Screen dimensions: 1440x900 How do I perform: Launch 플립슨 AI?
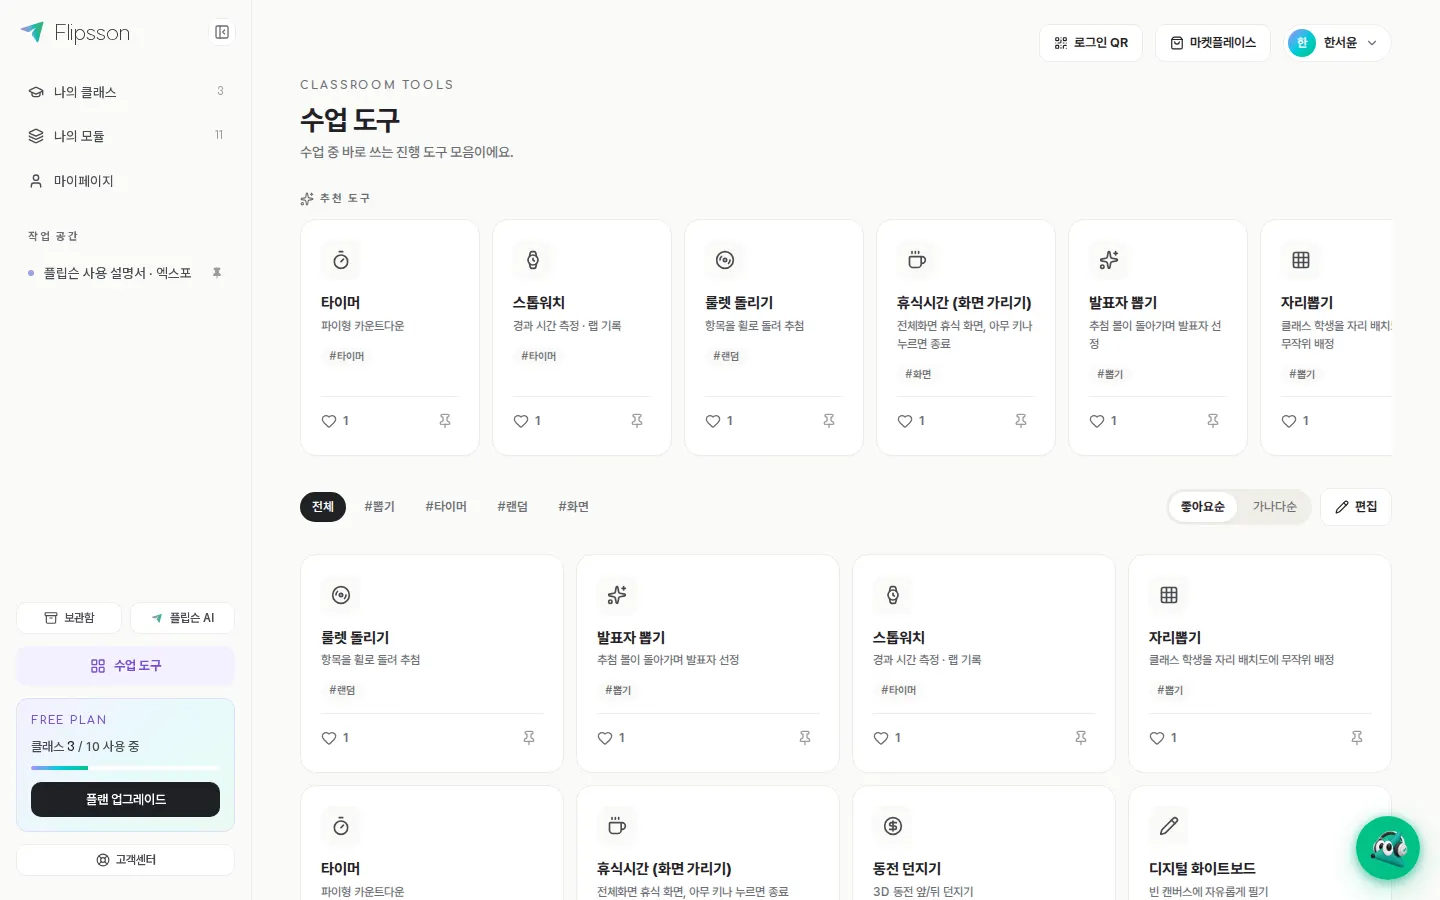[183, 618]
